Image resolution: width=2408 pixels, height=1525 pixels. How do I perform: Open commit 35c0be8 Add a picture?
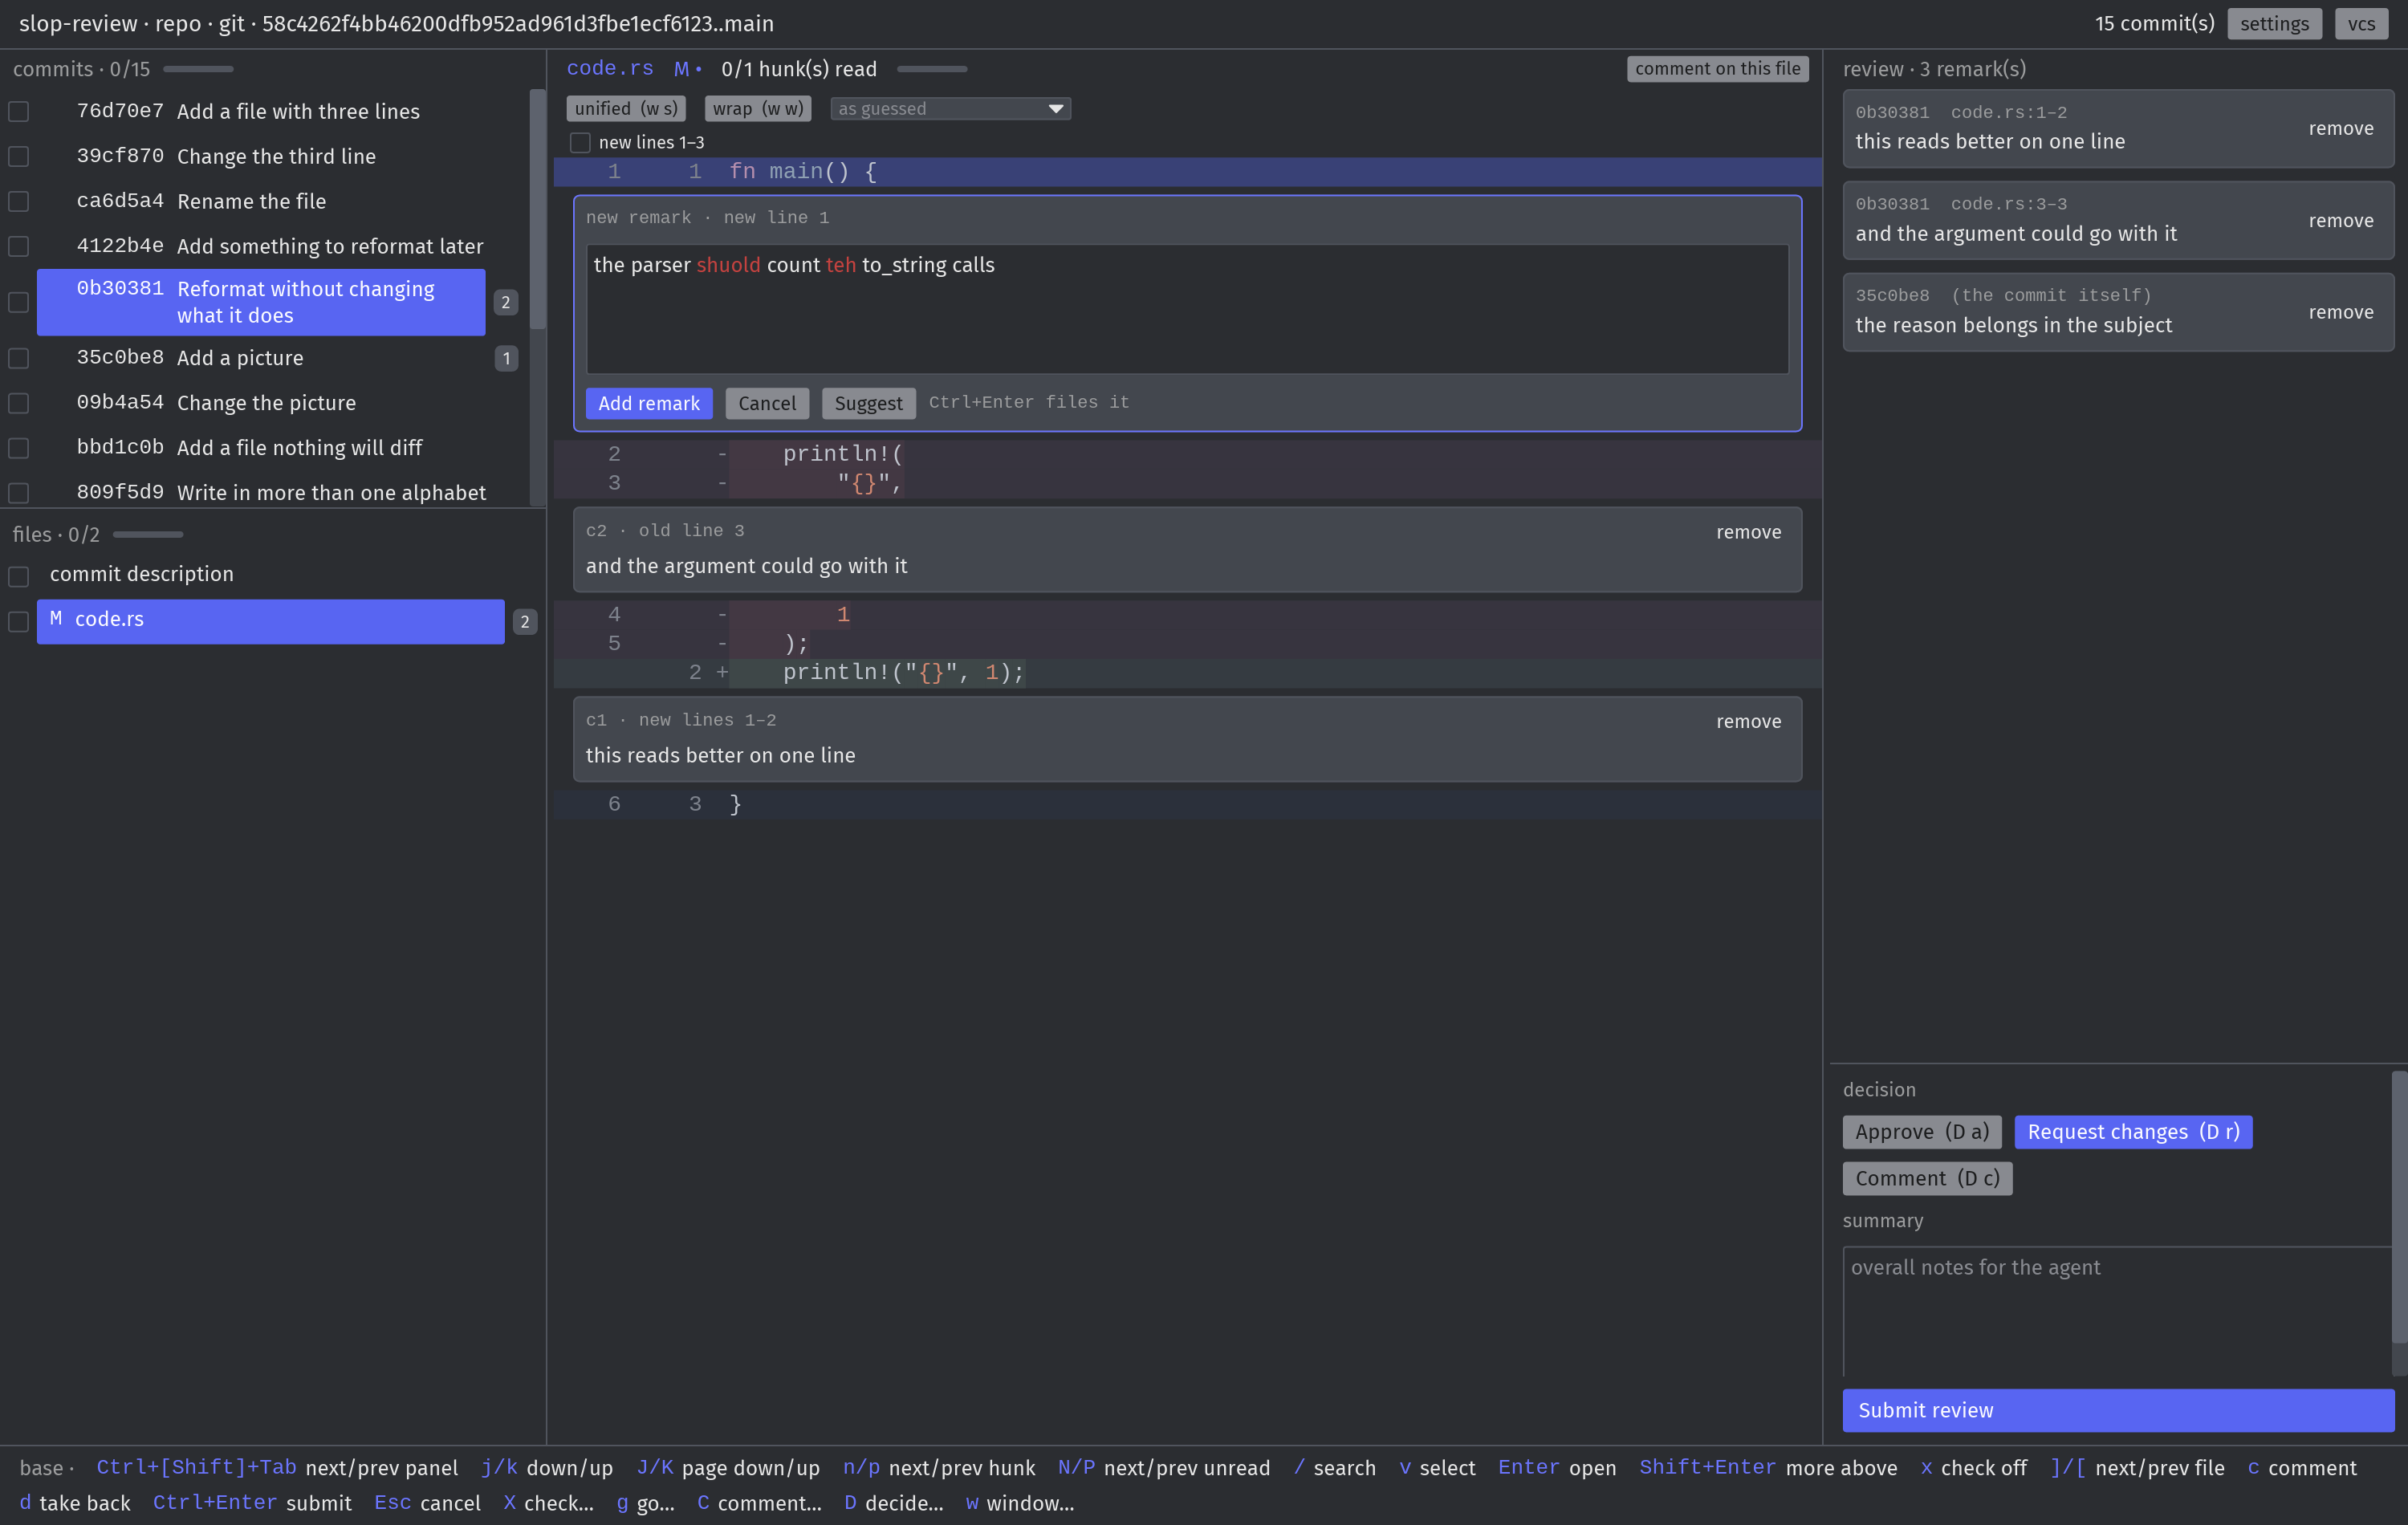(x=261, y=357)
